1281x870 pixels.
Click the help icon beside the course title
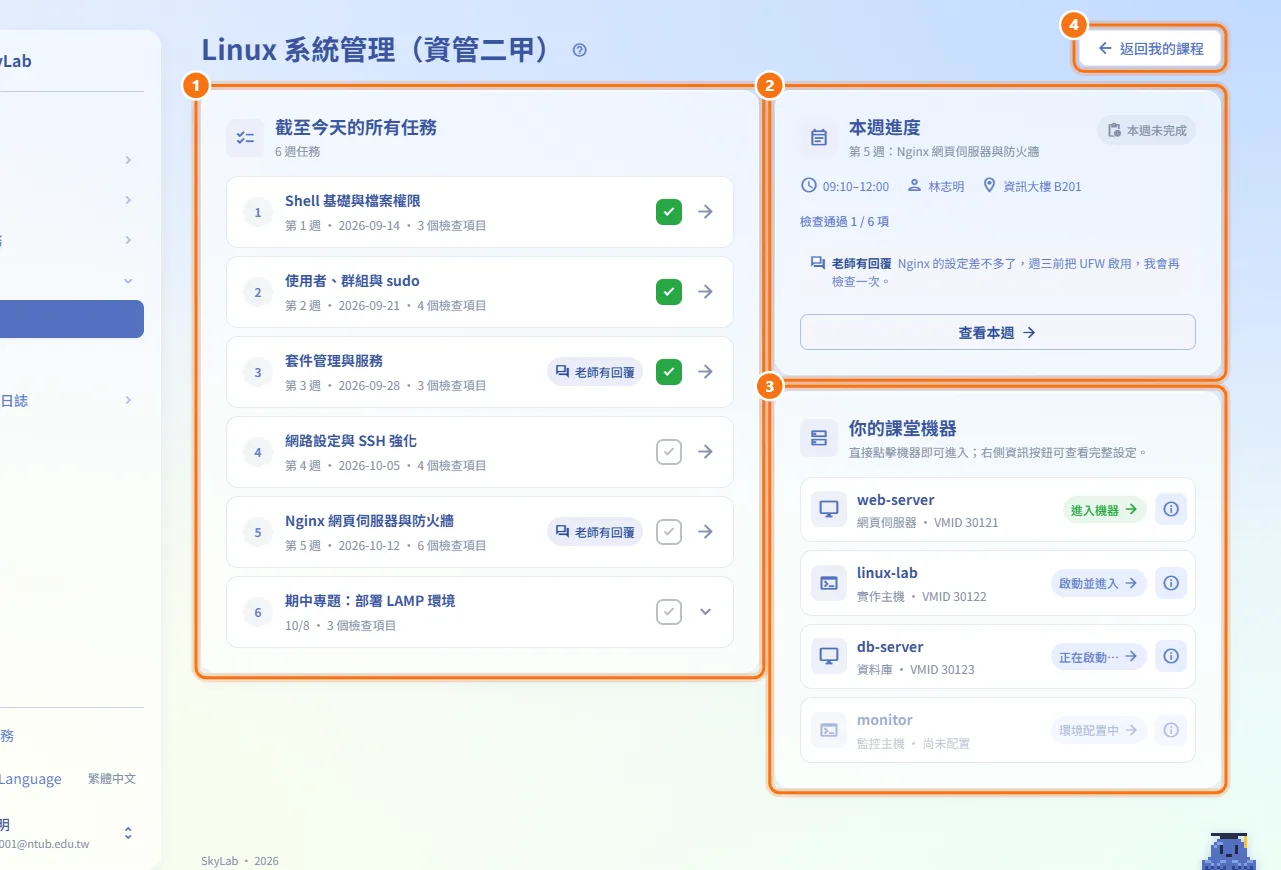pyautogui.click(x=580, y=50)
